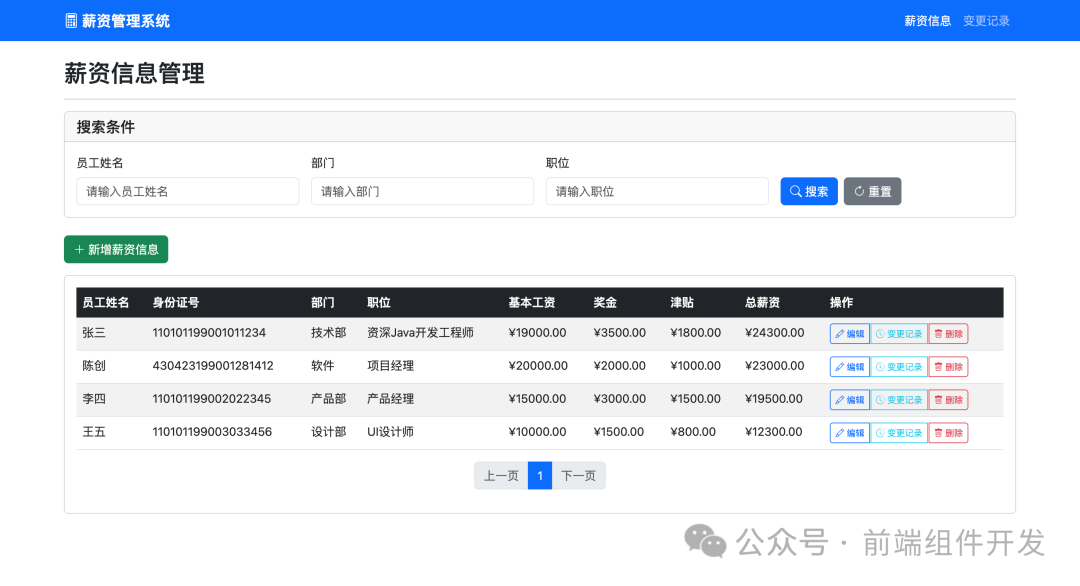This screenshot has height=586, width=1080.
Task: Click the 总薪资 column header
Action: pyautogui.click(x=762, y=302)
